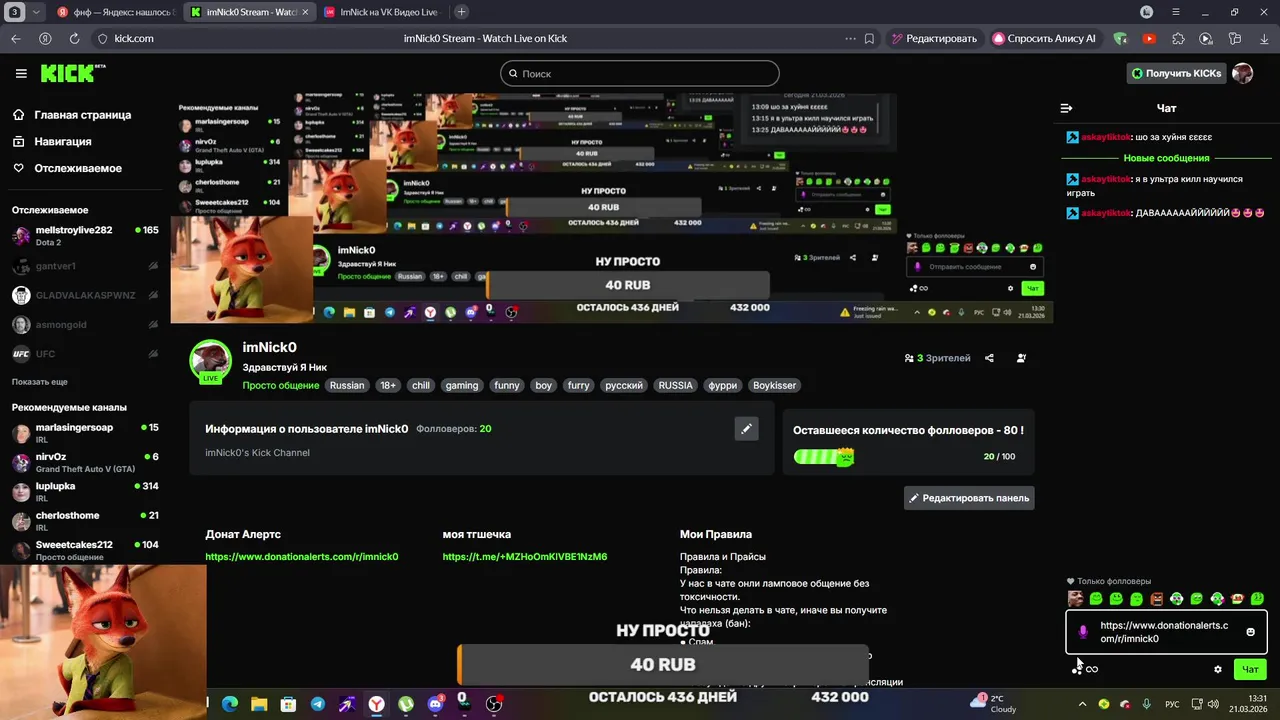This screenshot has height=720, width=1280.
Task: Click the share stream icon
Action: tap(989, 358)
